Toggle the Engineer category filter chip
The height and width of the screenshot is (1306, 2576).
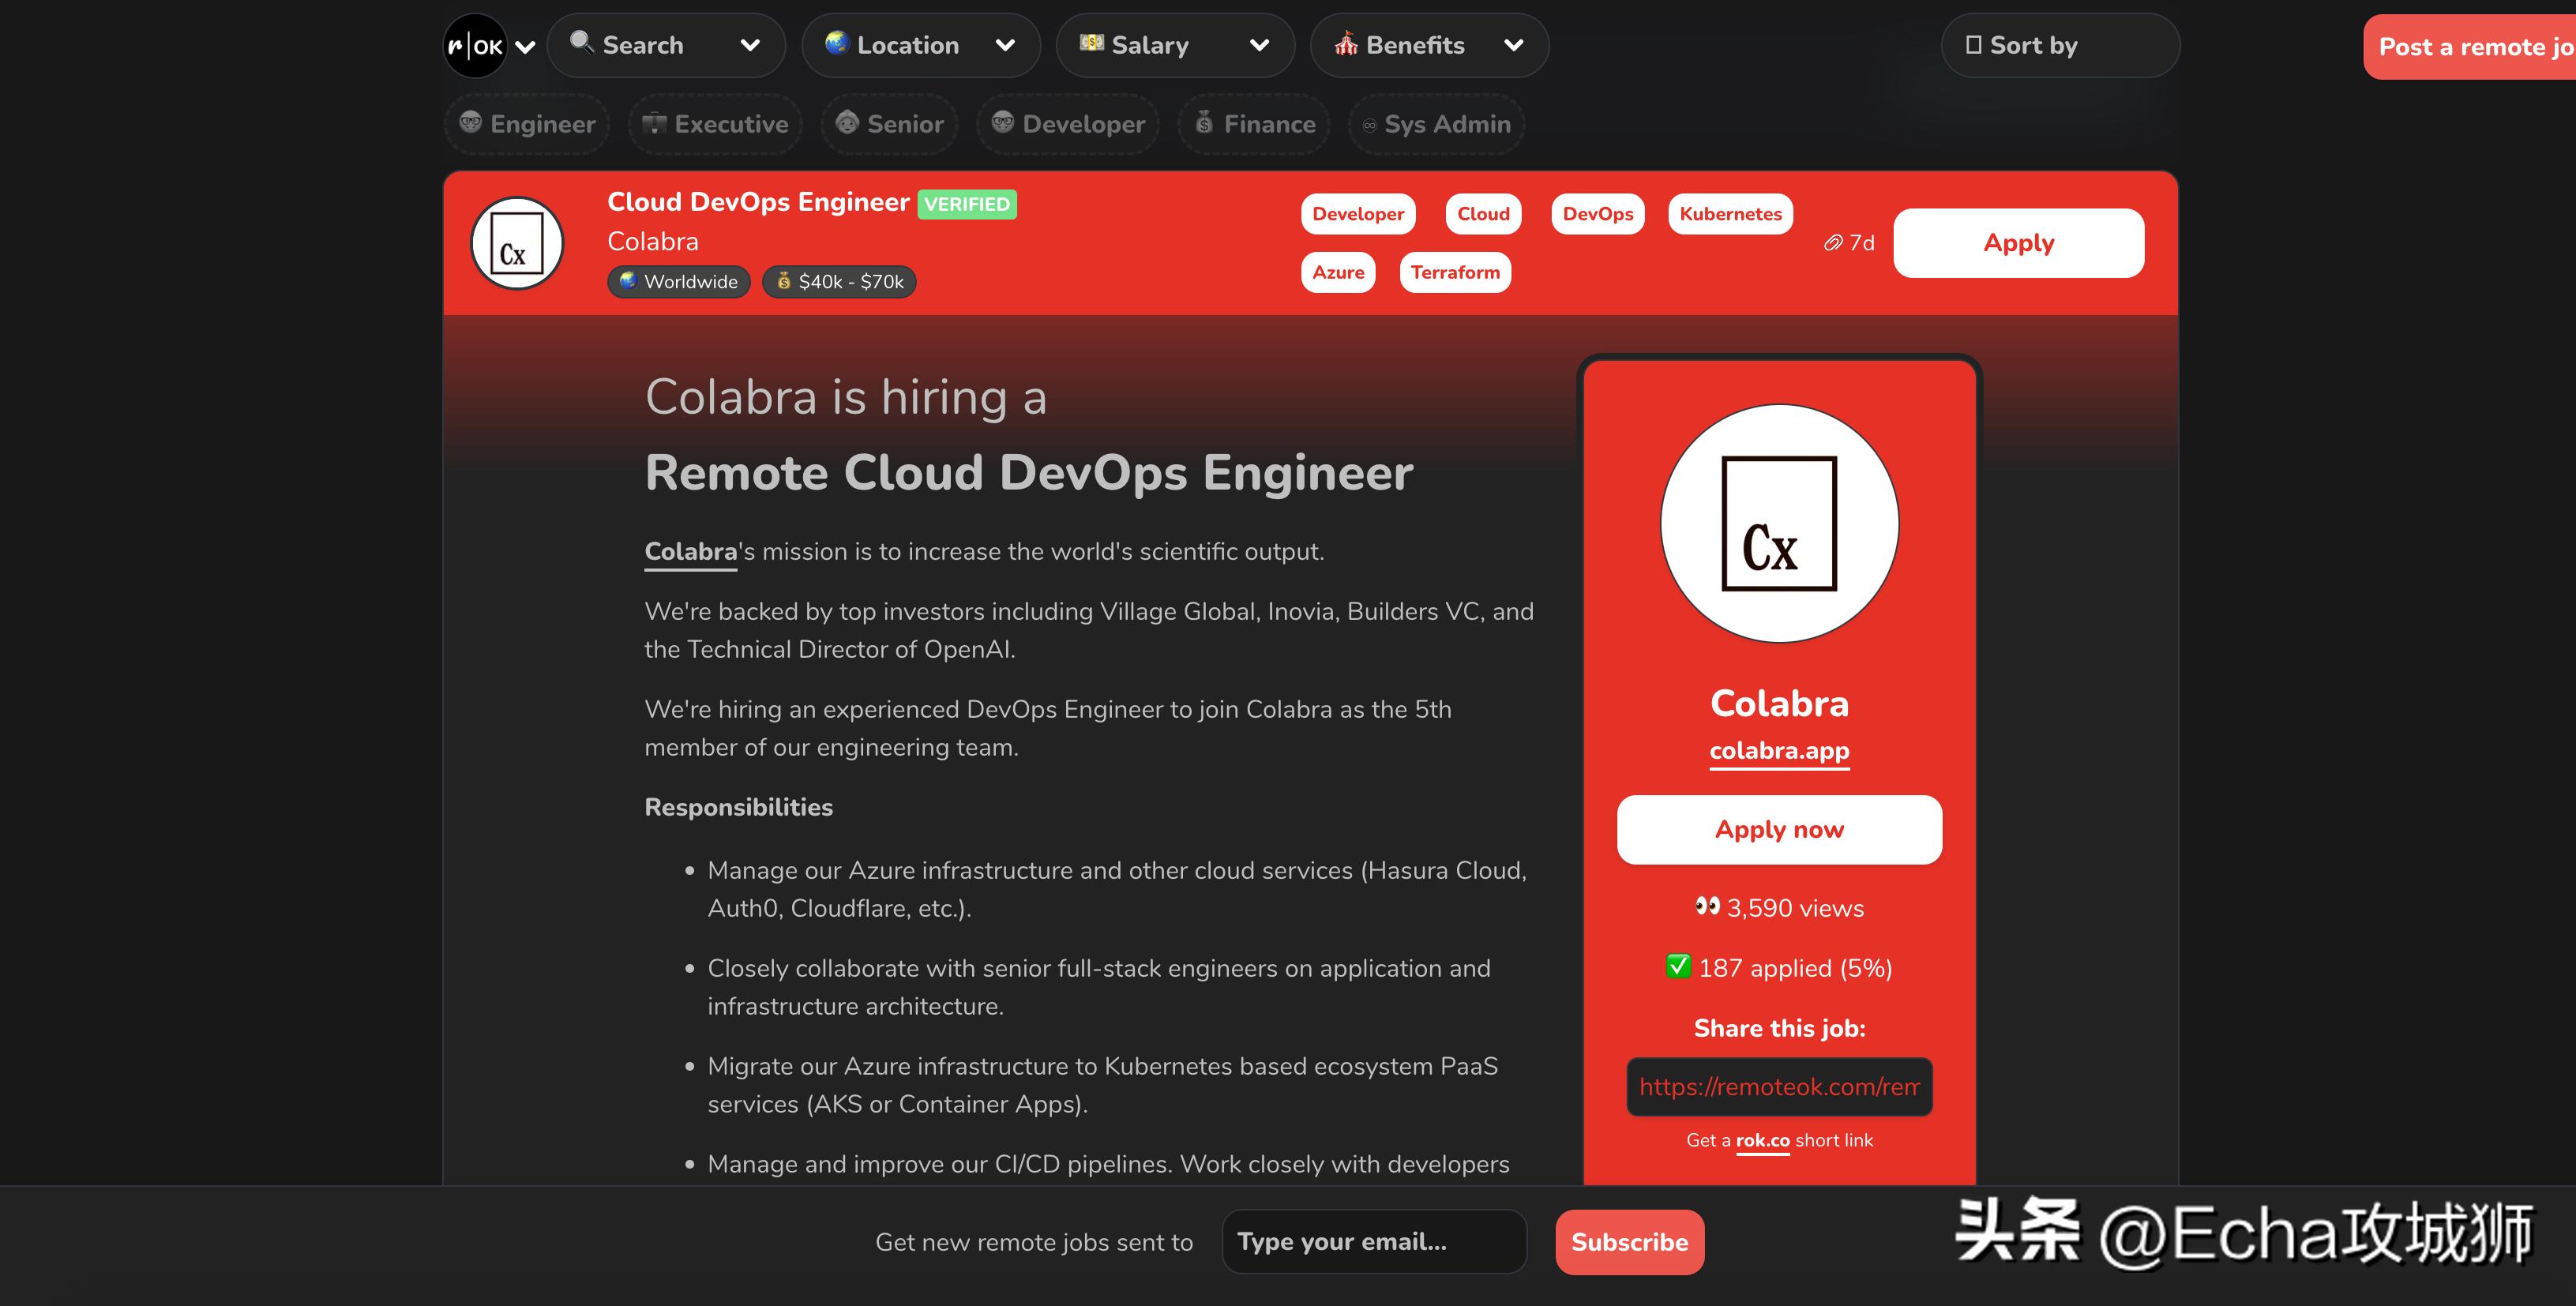point(527,124)
